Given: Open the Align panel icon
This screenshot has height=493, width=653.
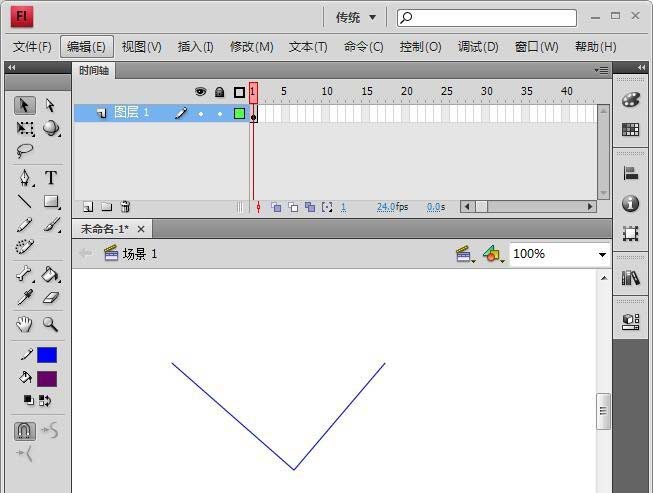Looking at the screenshot, I should tap(631, 173).
